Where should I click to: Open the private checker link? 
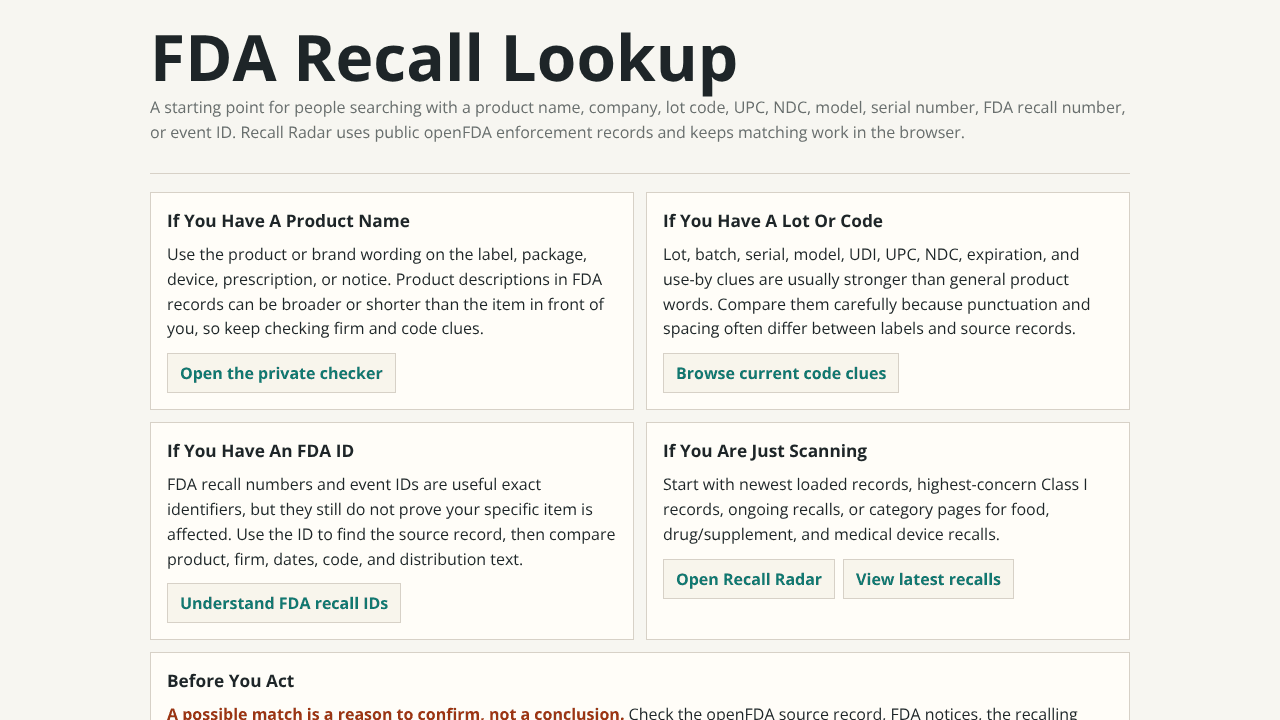point(281,373)
